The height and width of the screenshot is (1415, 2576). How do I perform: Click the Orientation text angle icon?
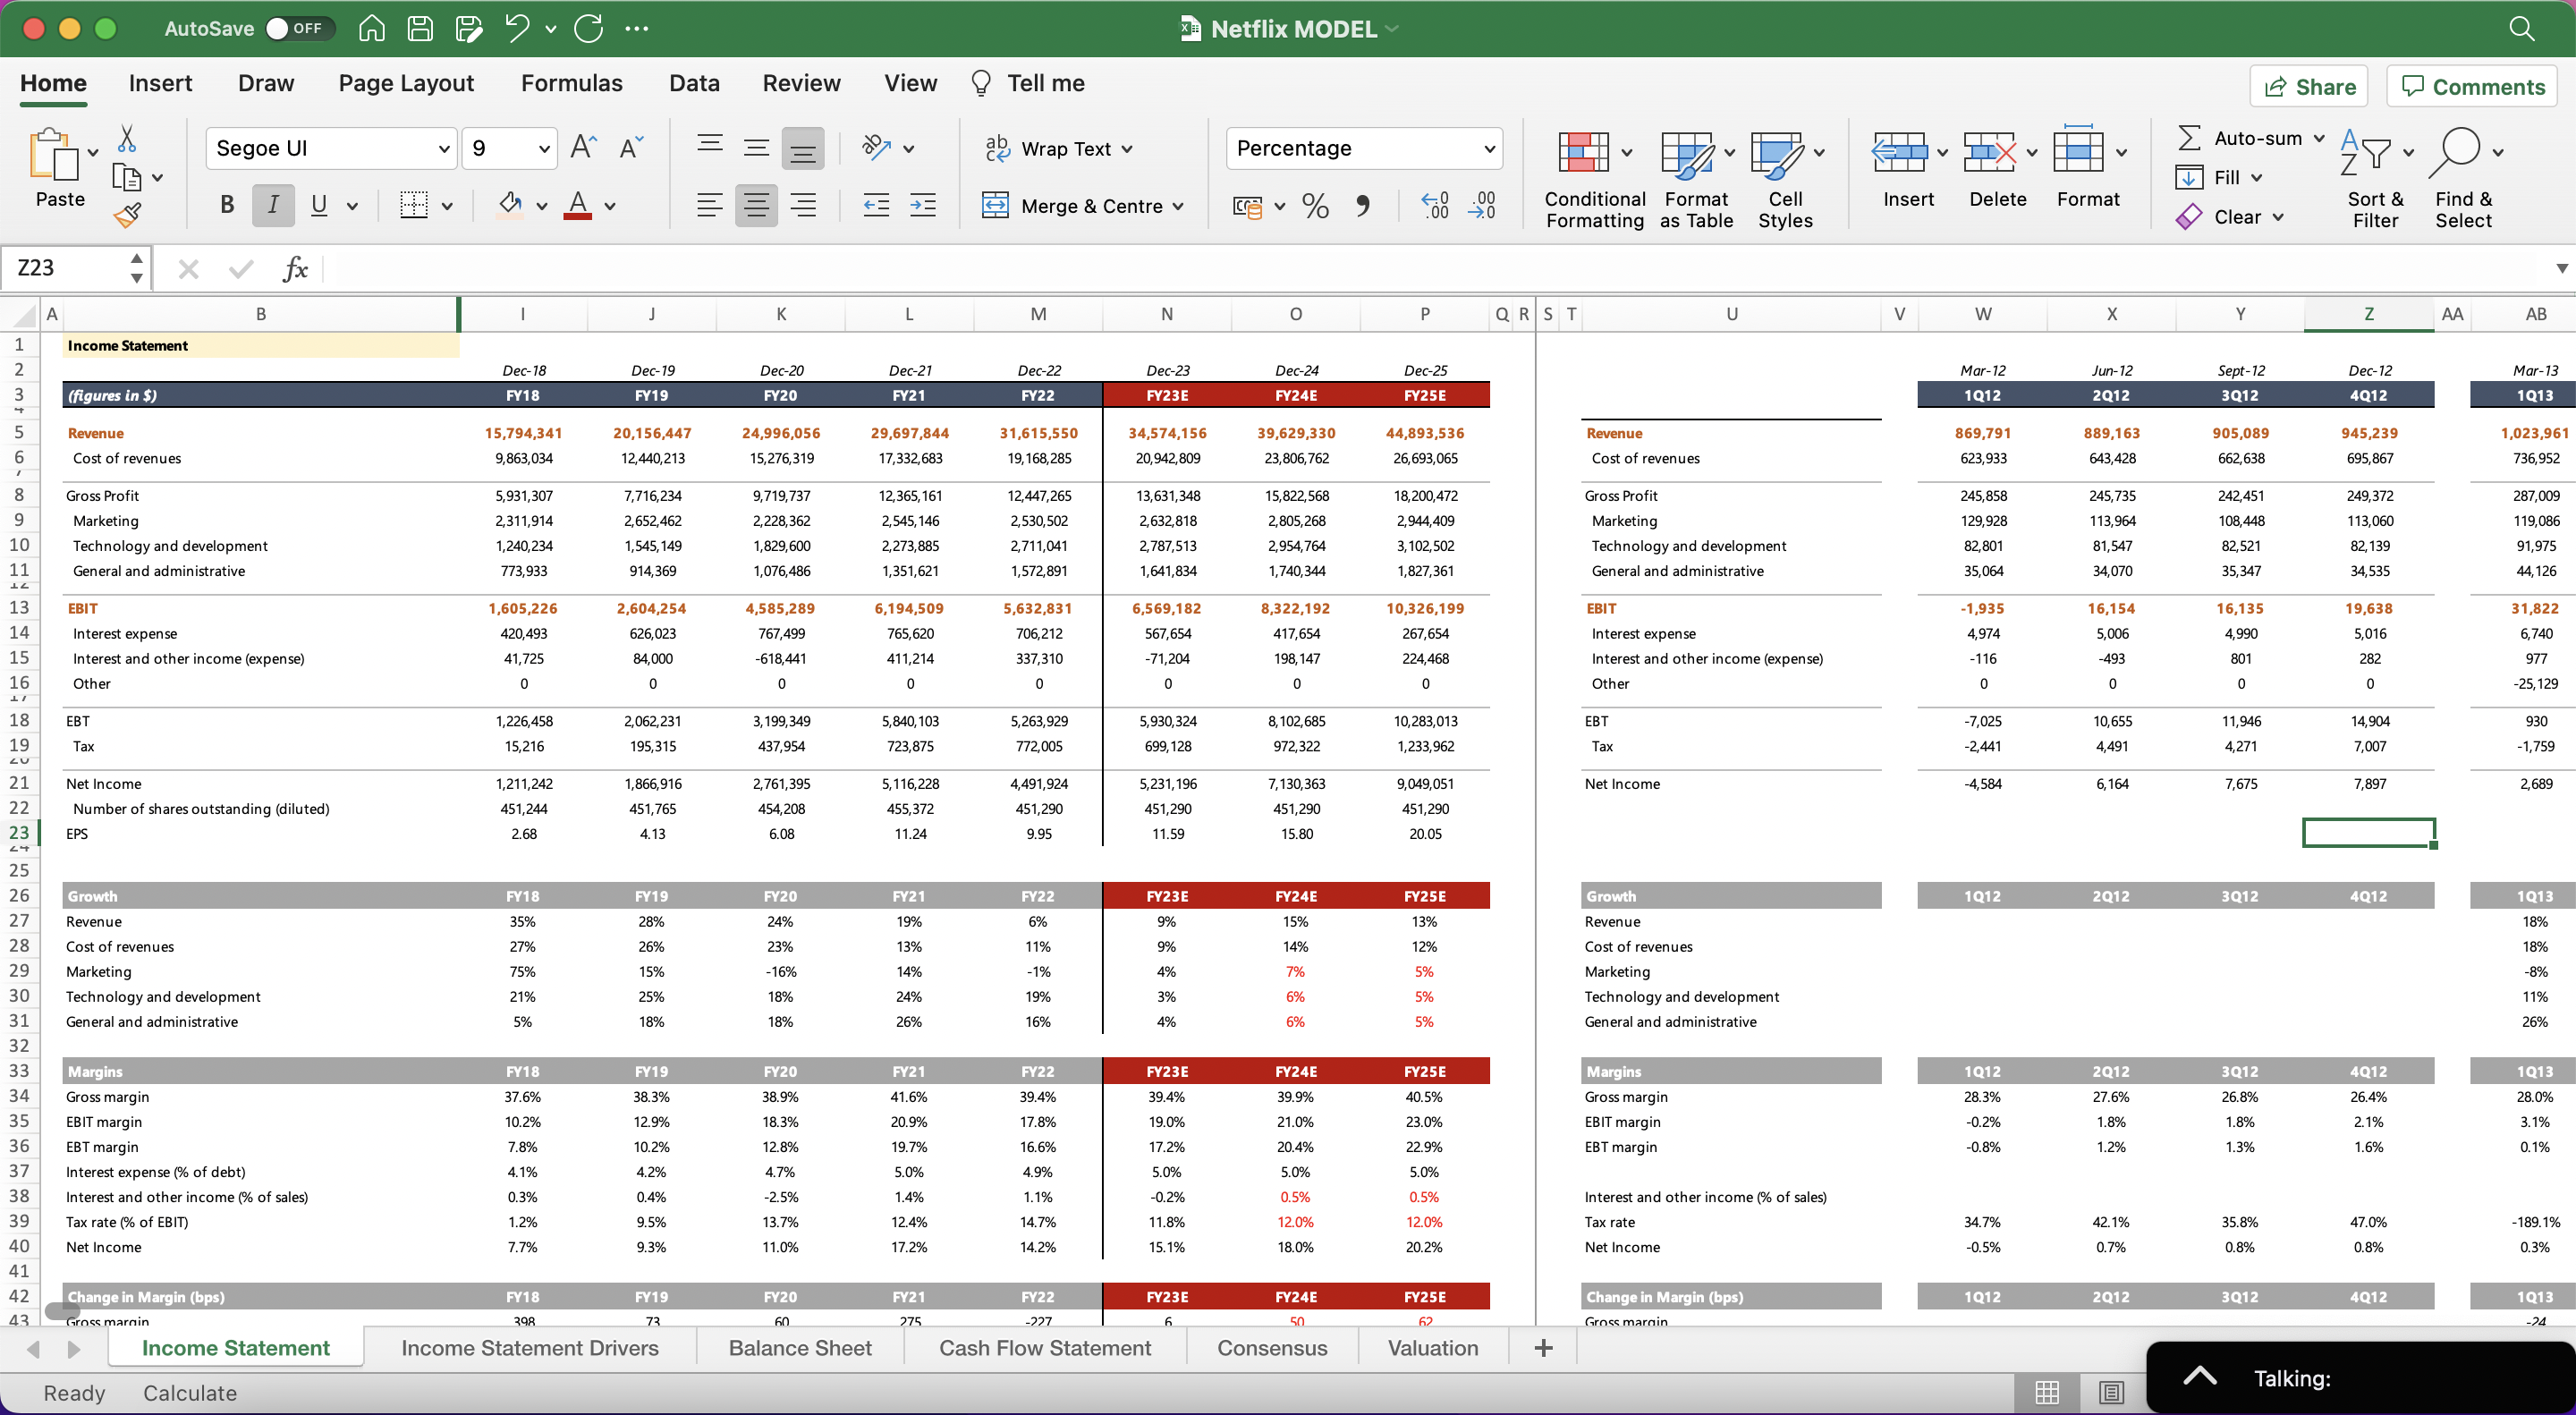click(876, 148)
